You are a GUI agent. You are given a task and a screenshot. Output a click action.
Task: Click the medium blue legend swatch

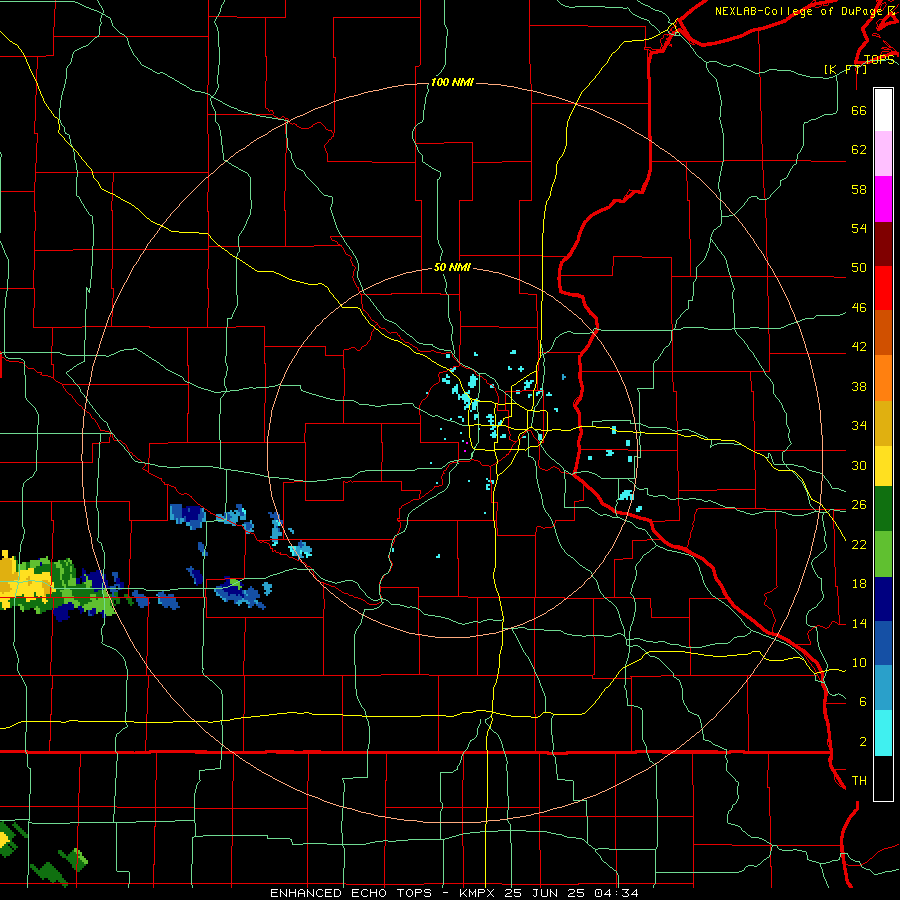[x=883, y=643]
